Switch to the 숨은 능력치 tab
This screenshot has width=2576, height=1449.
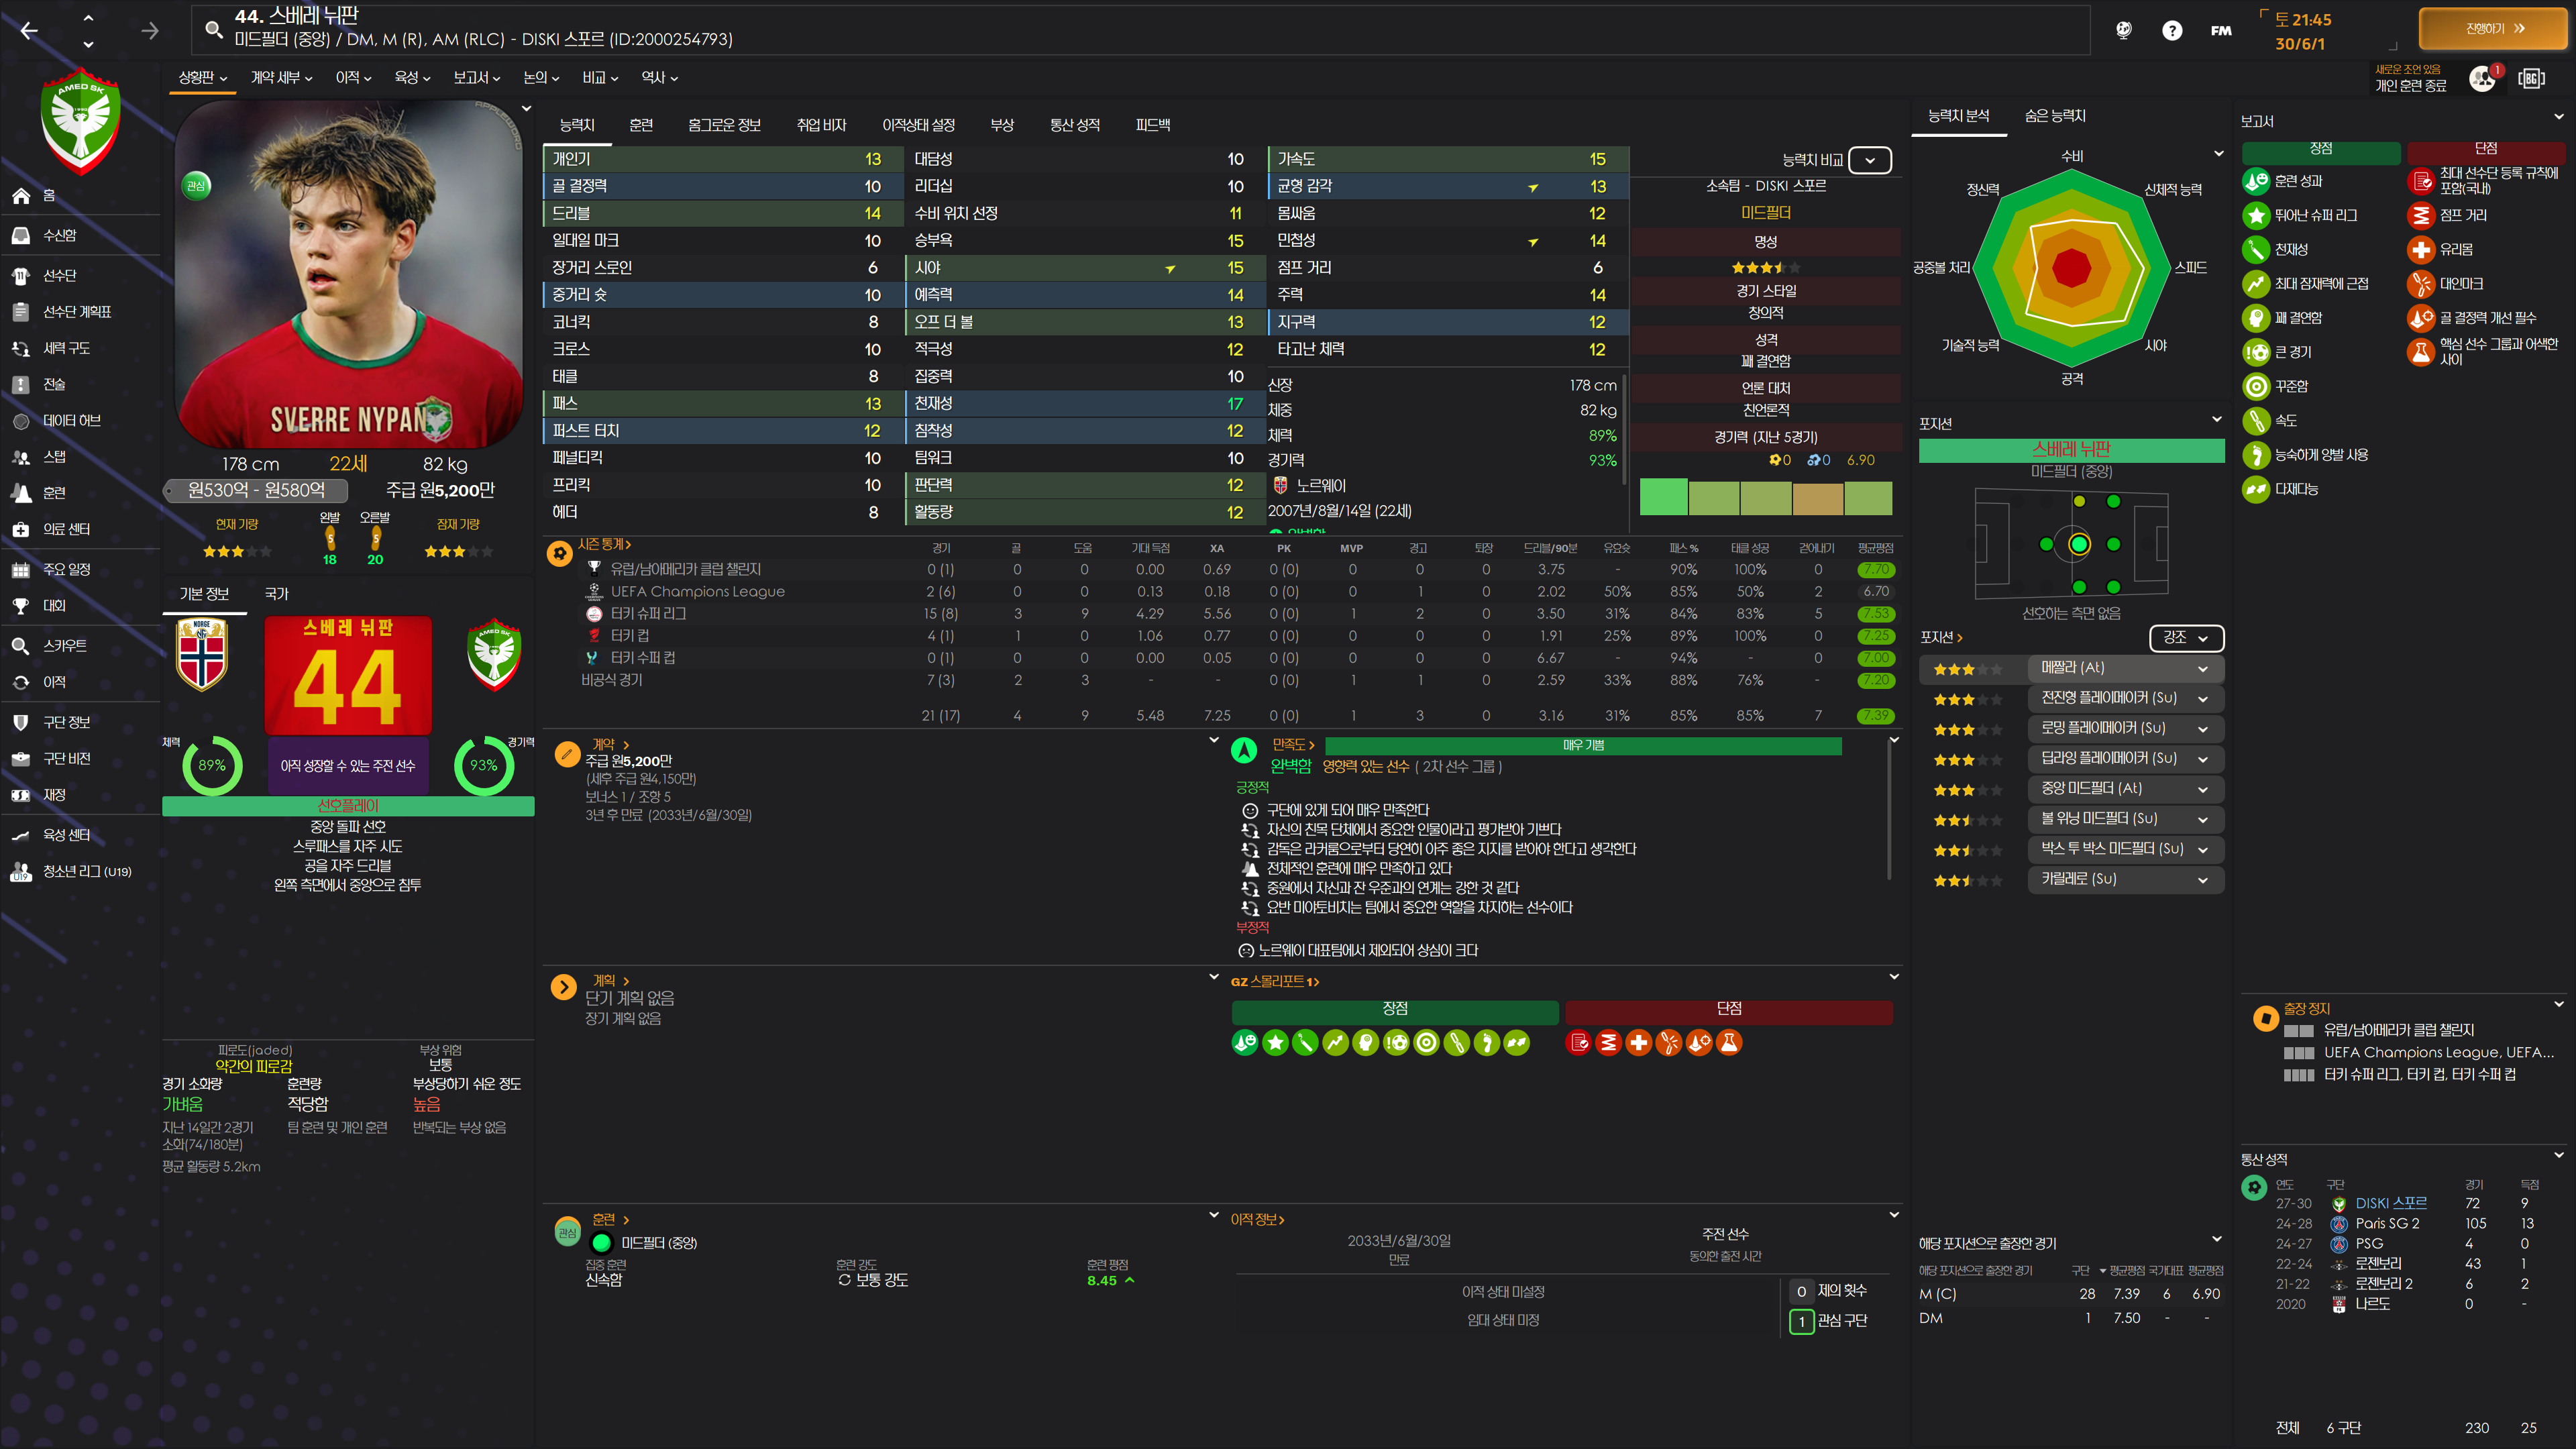click(x=2054, y=116)
